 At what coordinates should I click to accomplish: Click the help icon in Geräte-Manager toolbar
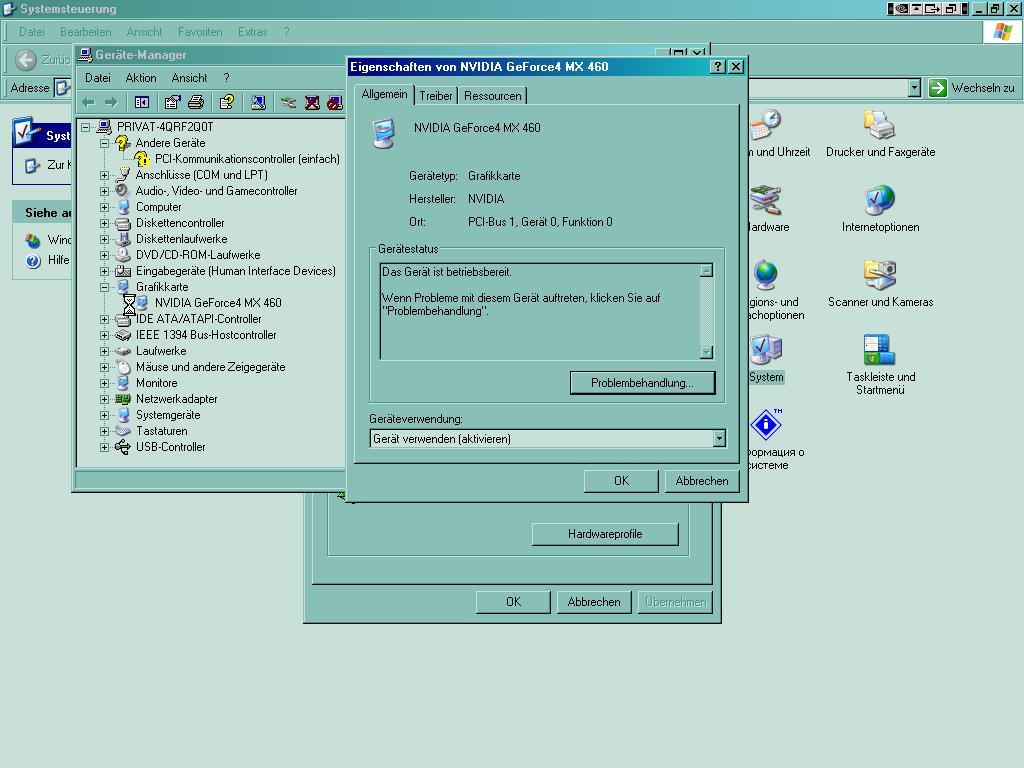(227, 102)
